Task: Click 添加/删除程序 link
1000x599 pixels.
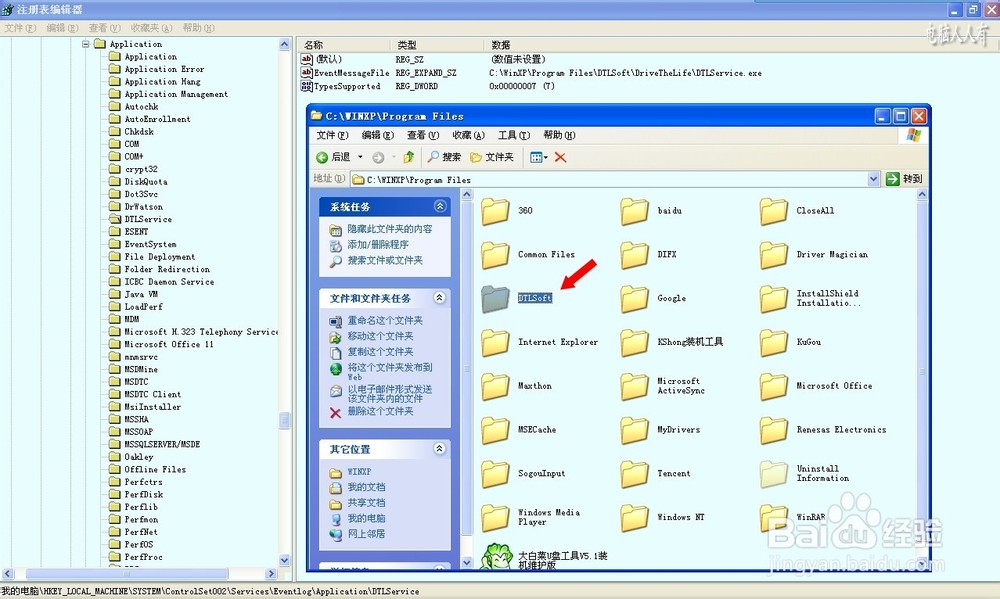Action: pyautogui.click(x=378, y=244)
